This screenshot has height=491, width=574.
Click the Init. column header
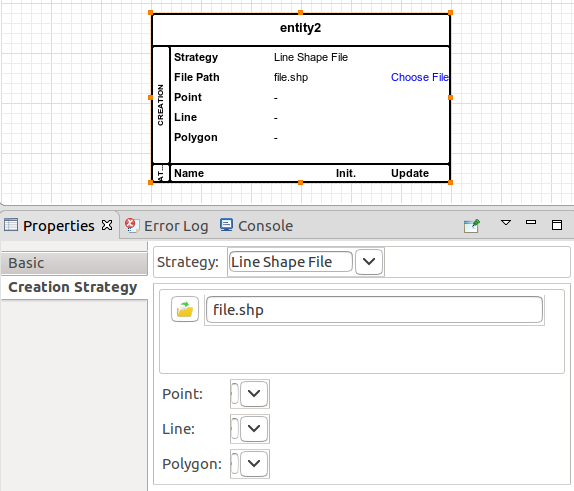pos(346,173)
